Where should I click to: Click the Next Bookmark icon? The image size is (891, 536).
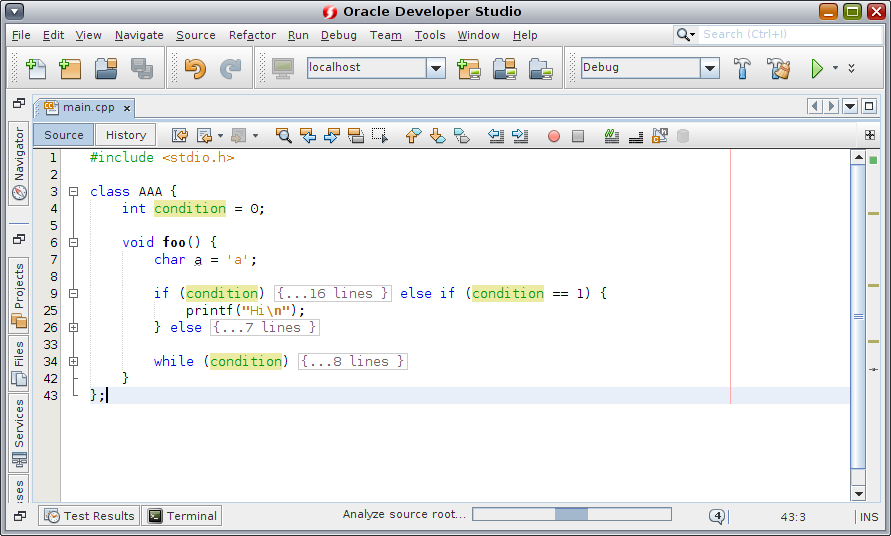(x=438, y=136)
